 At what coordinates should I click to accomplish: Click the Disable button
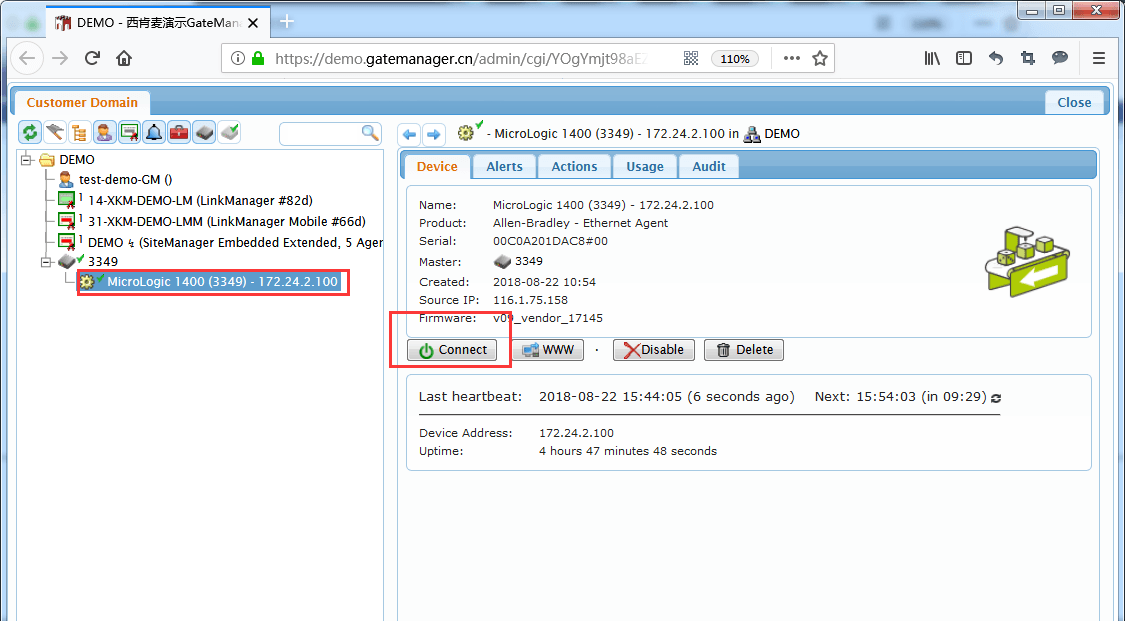point(654,350)
